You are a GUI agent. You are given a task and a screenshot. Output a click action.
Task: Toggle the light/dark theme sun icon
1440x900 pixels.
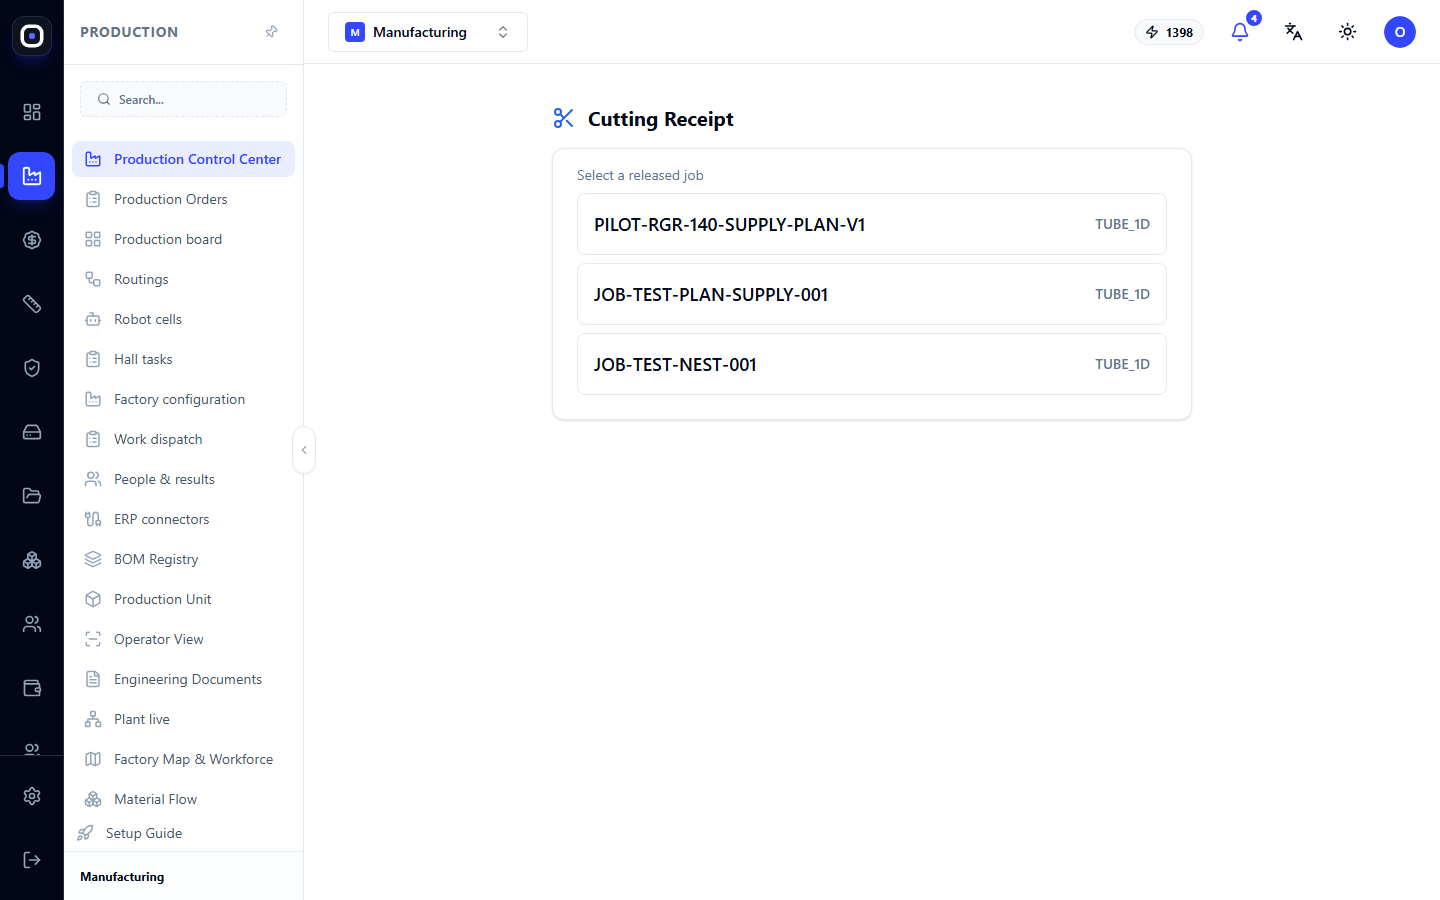click(1348, 32)
